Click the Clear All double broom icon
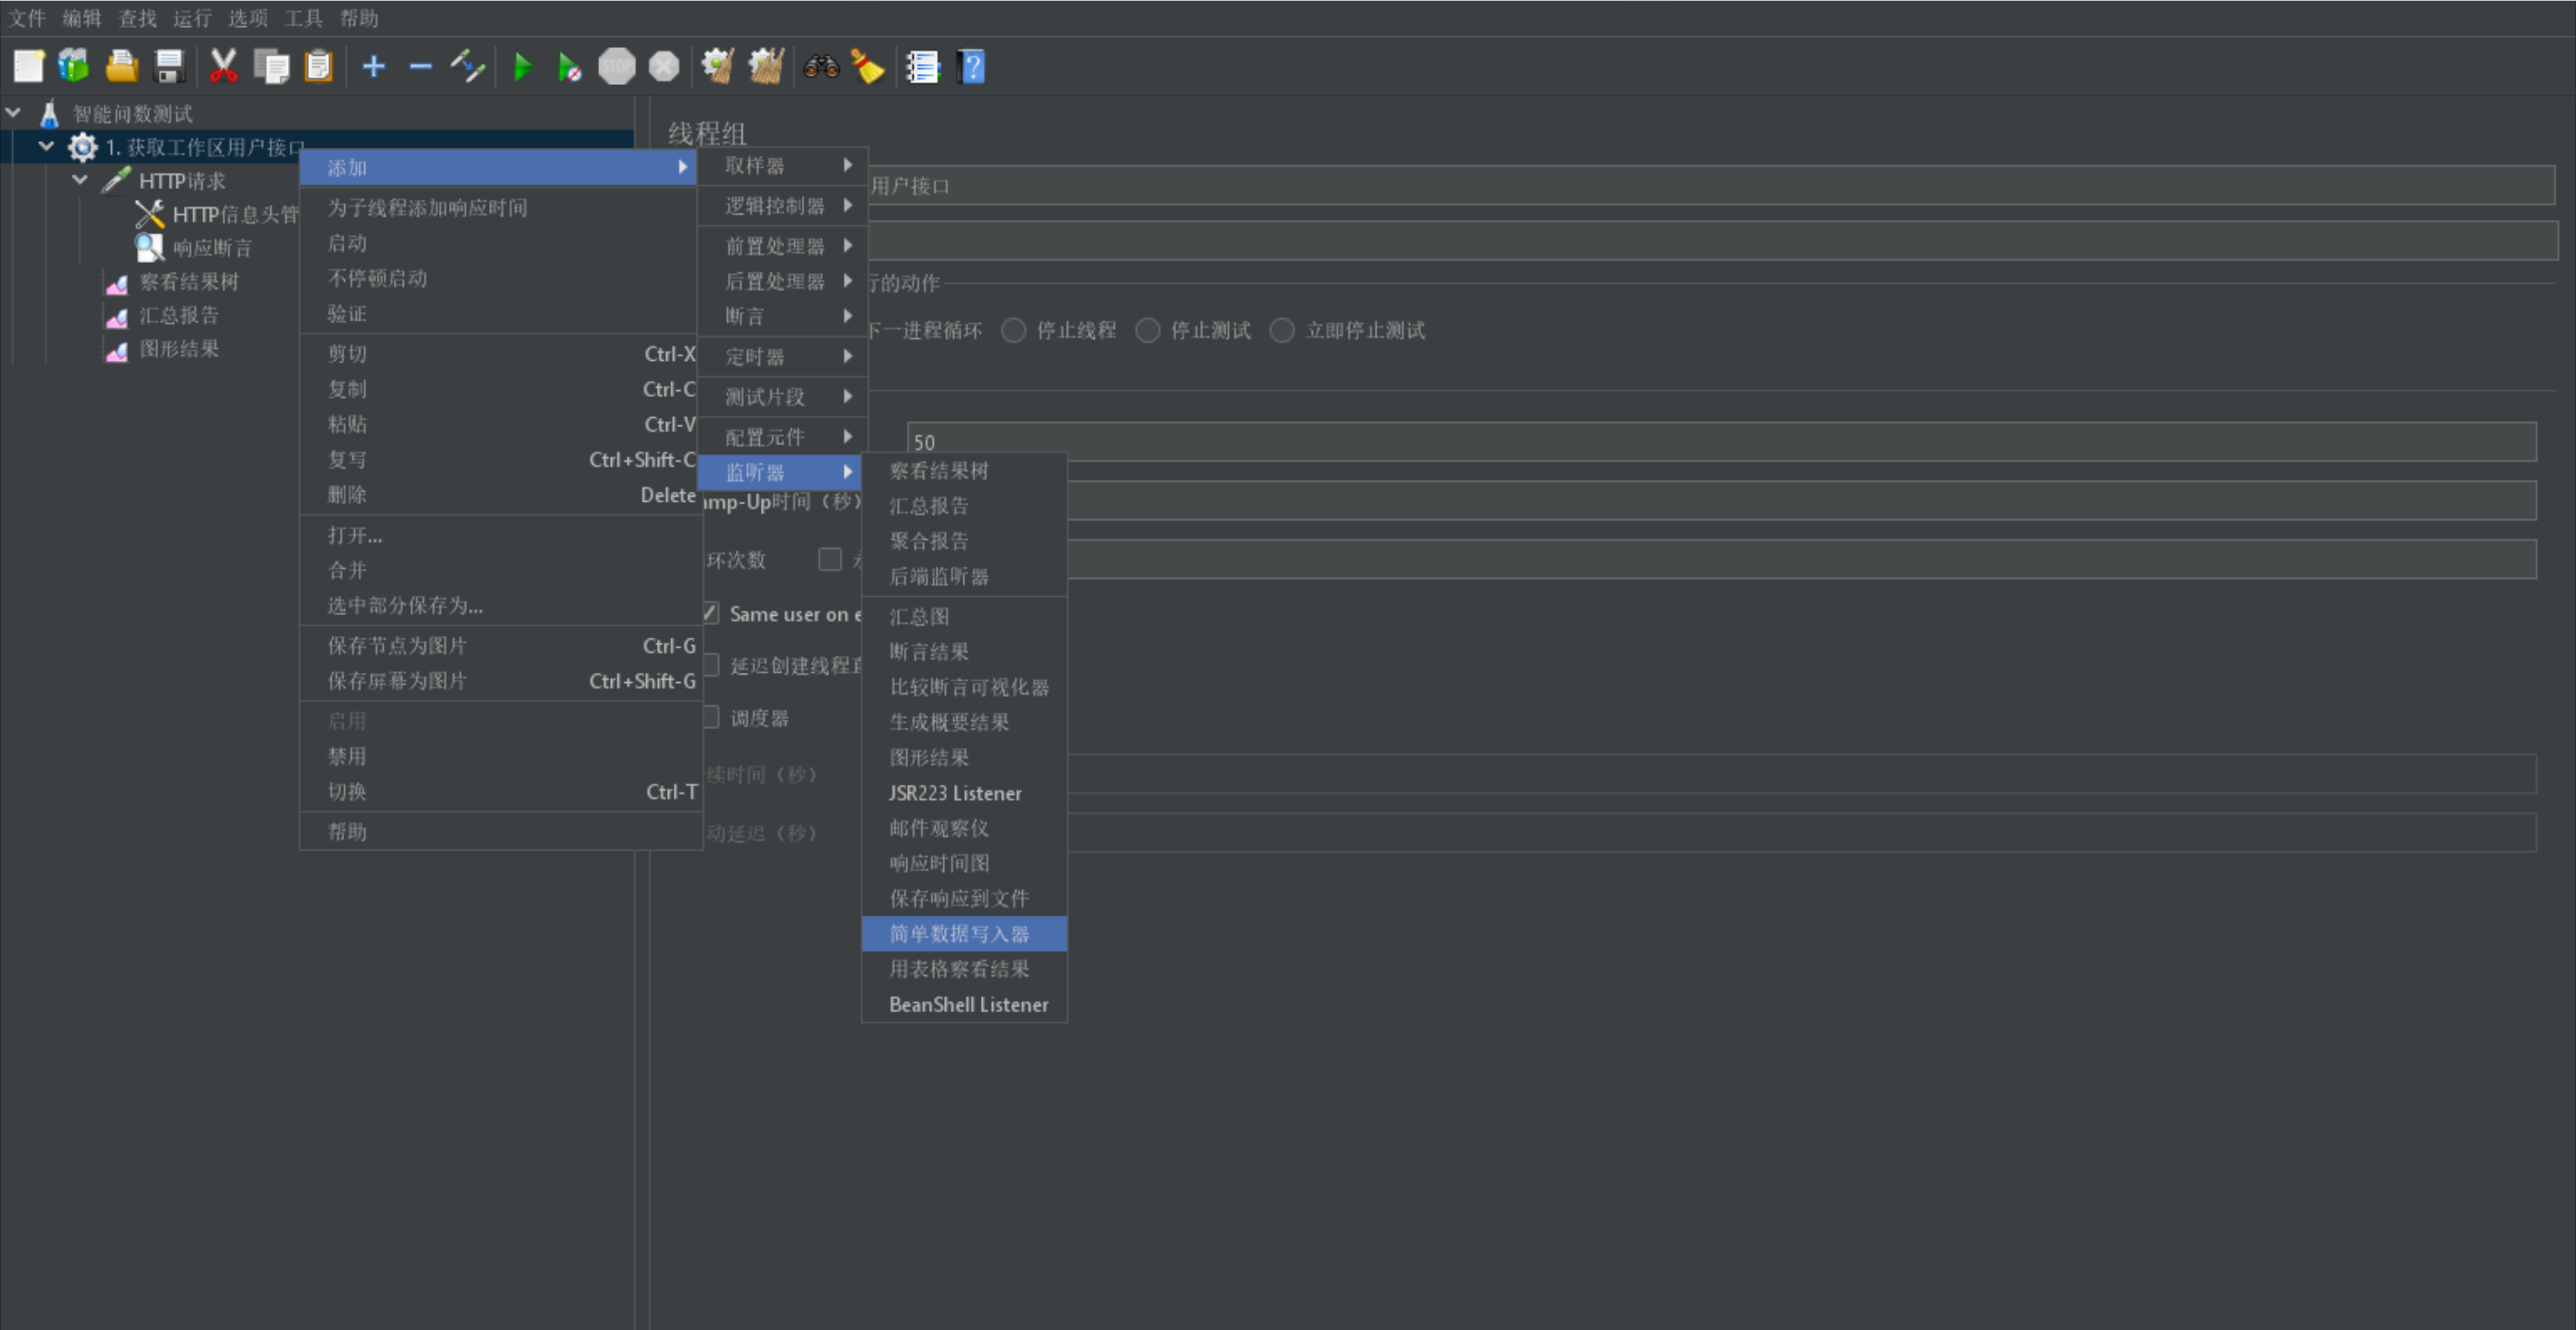Screen dimensions: 2576x1330 pyautogui.click(x=767, y=67)
